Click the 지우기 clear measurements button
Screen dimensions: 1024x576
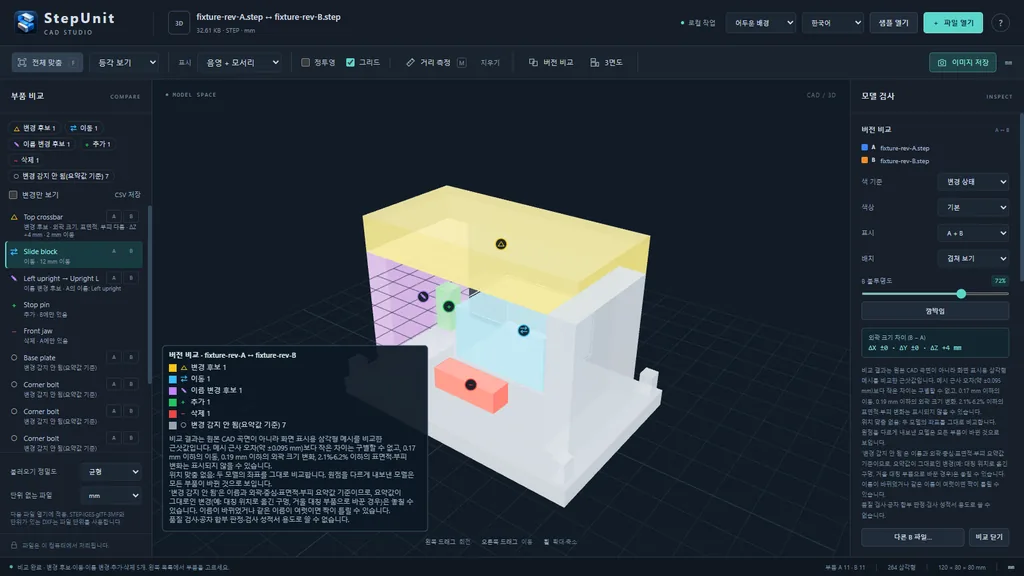pos(490,63)
